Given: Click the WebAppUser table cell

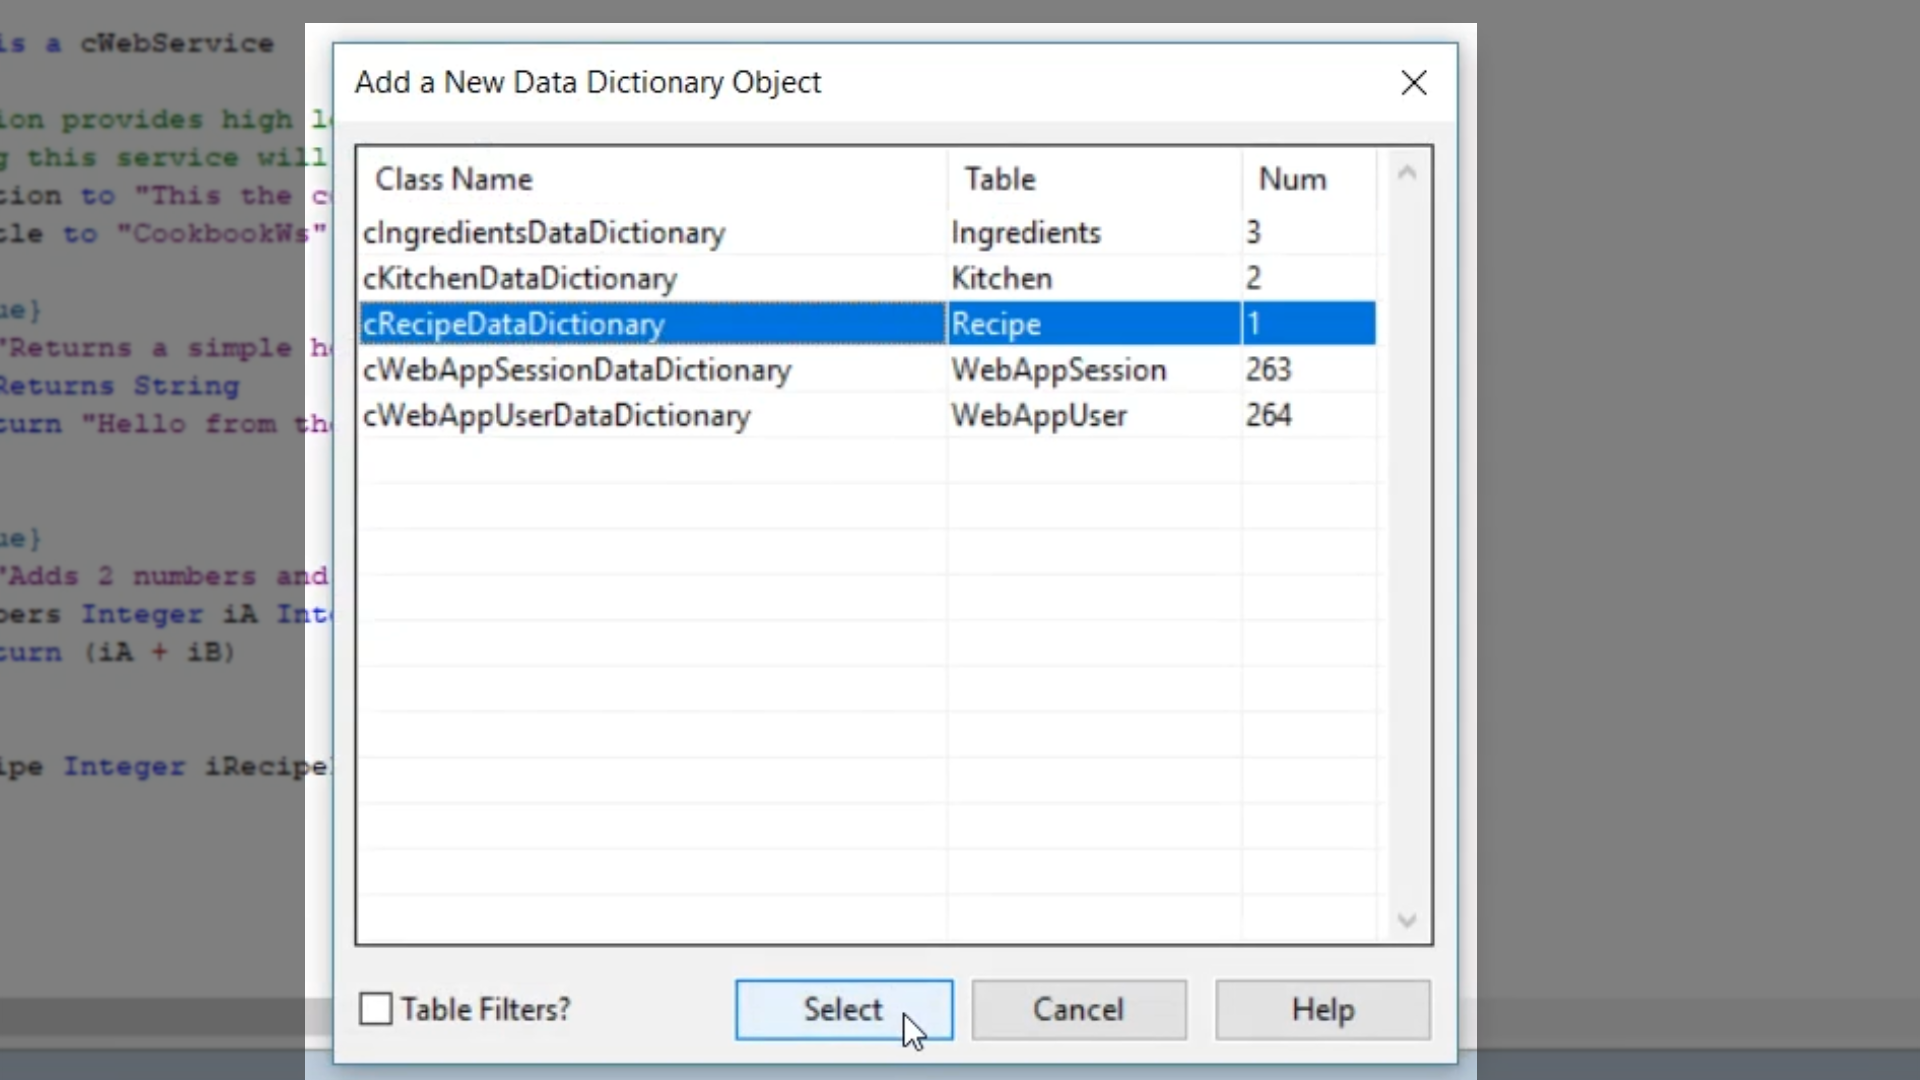Looking at the screenshot, I should click(x=1039, y=415).
